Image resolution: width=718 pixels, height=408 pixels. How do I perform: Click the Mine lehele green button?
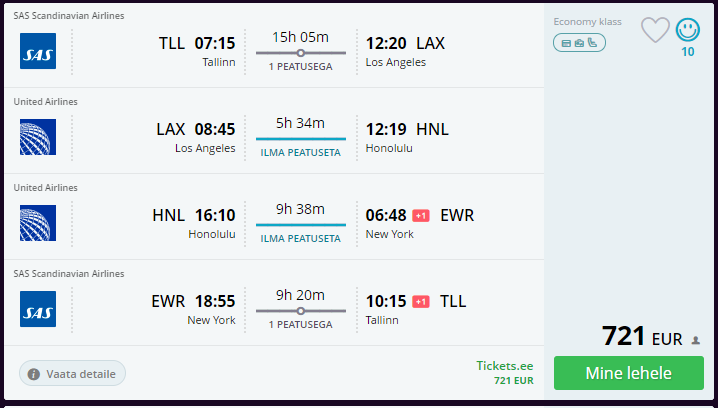(629, 373)
